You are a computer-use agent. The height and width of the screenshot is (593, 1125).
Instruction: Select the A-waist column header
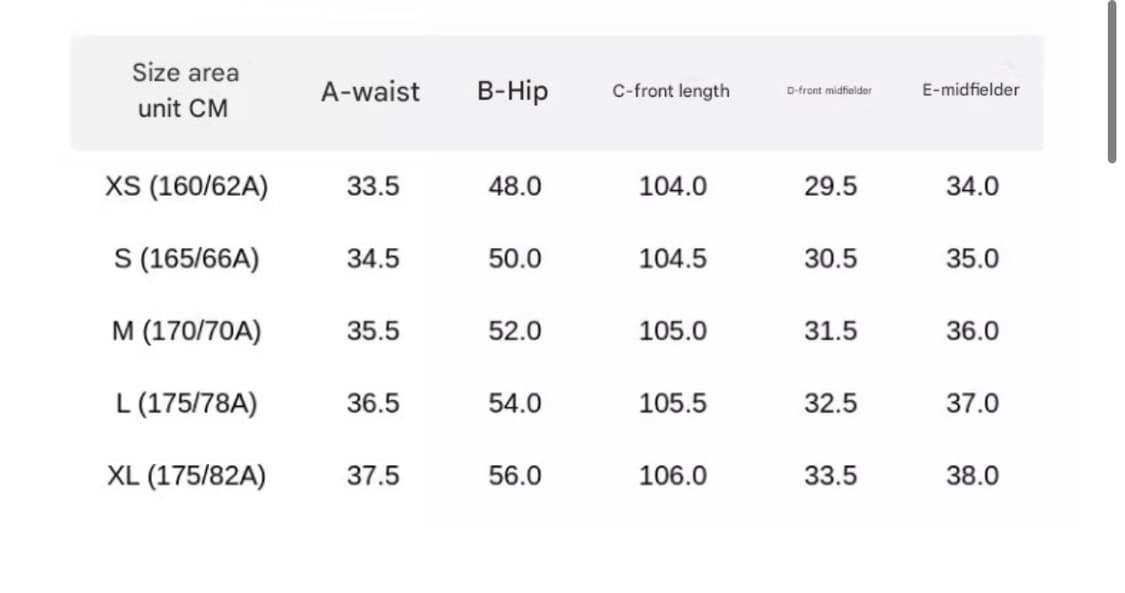point(370,92)
